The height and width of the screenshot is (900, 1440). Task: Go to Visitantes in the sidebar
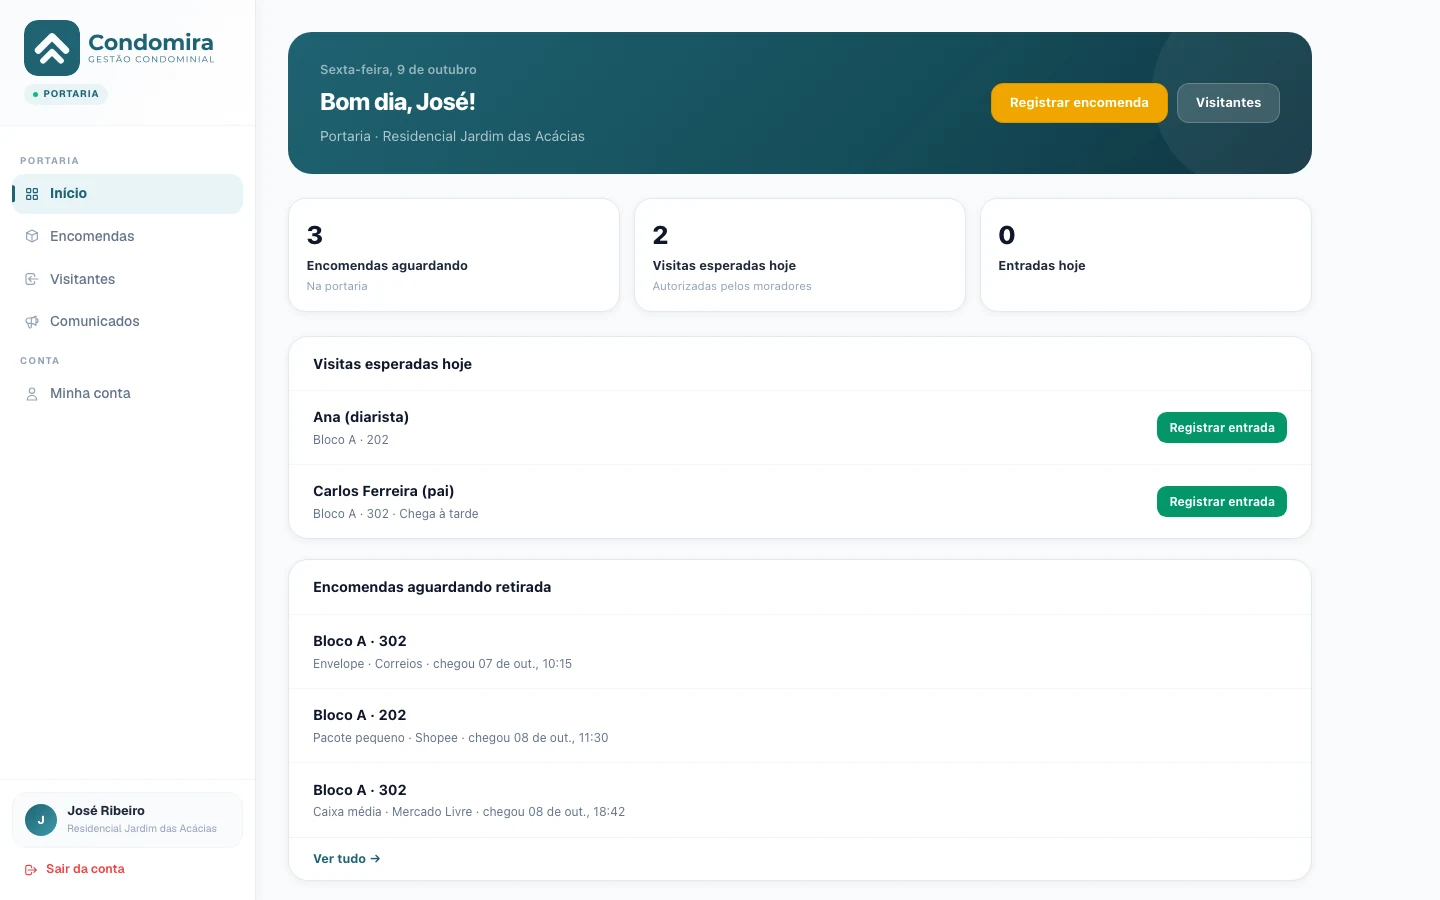(x=127, y=279)
